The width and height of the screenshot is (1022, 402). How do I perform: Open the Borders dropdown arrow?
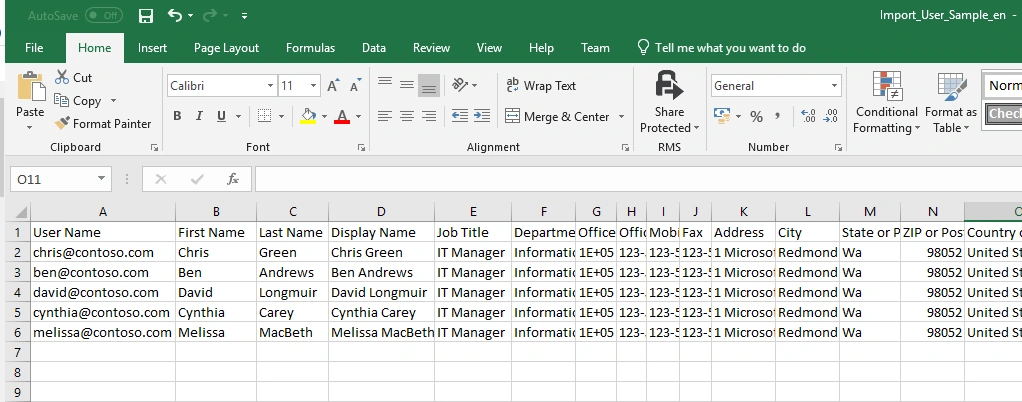[282, 117]
